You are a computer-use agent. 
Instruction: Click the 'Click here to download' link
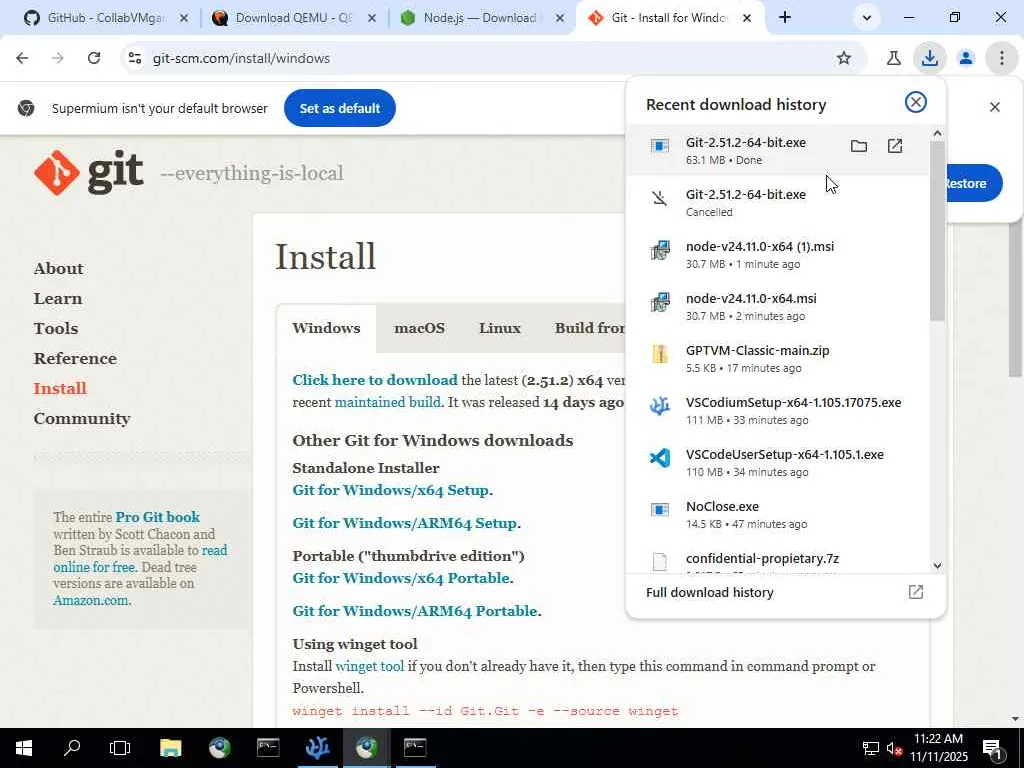(375, 380)
